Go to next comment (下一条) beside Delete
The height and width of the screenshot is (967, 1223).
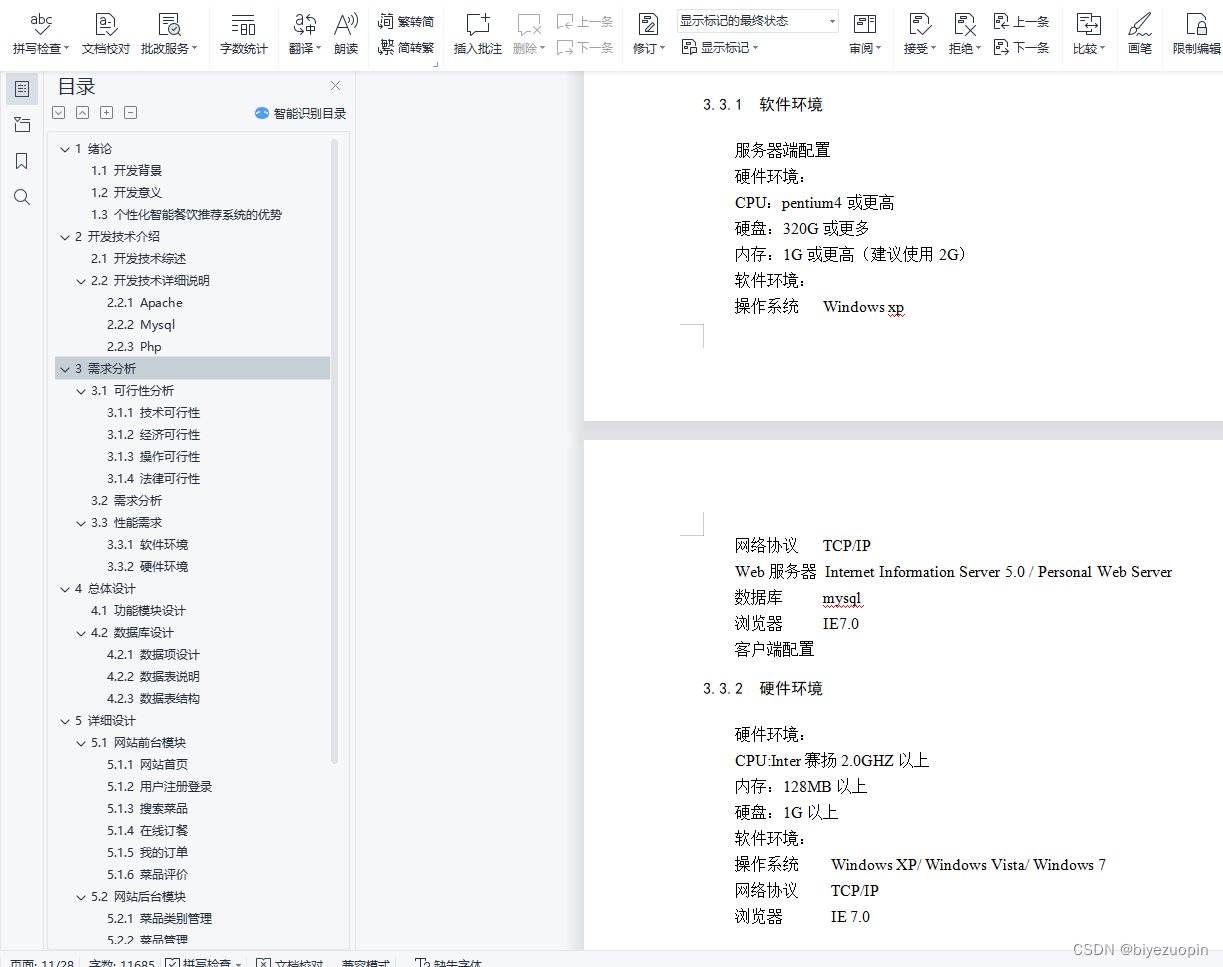(x=585, y=46)
